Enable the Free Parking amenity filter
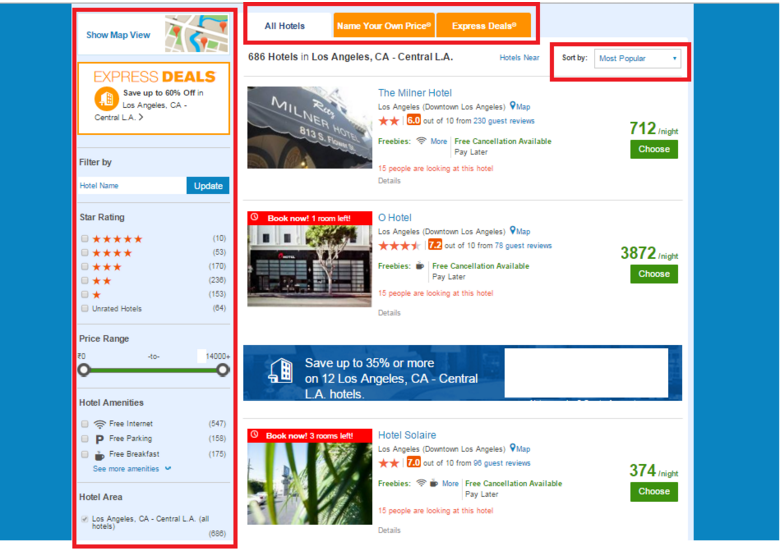 point(85,438)
